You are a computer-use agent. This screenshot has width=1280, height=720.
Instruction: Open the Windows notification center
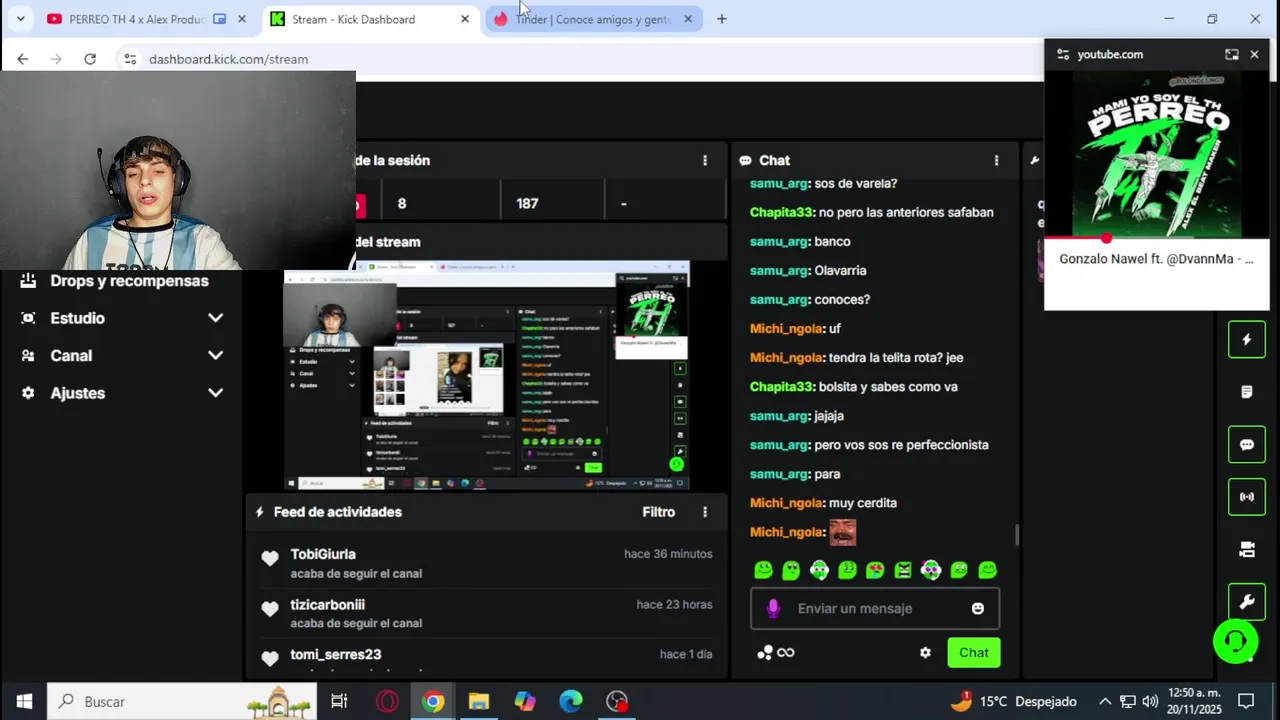1246,702
